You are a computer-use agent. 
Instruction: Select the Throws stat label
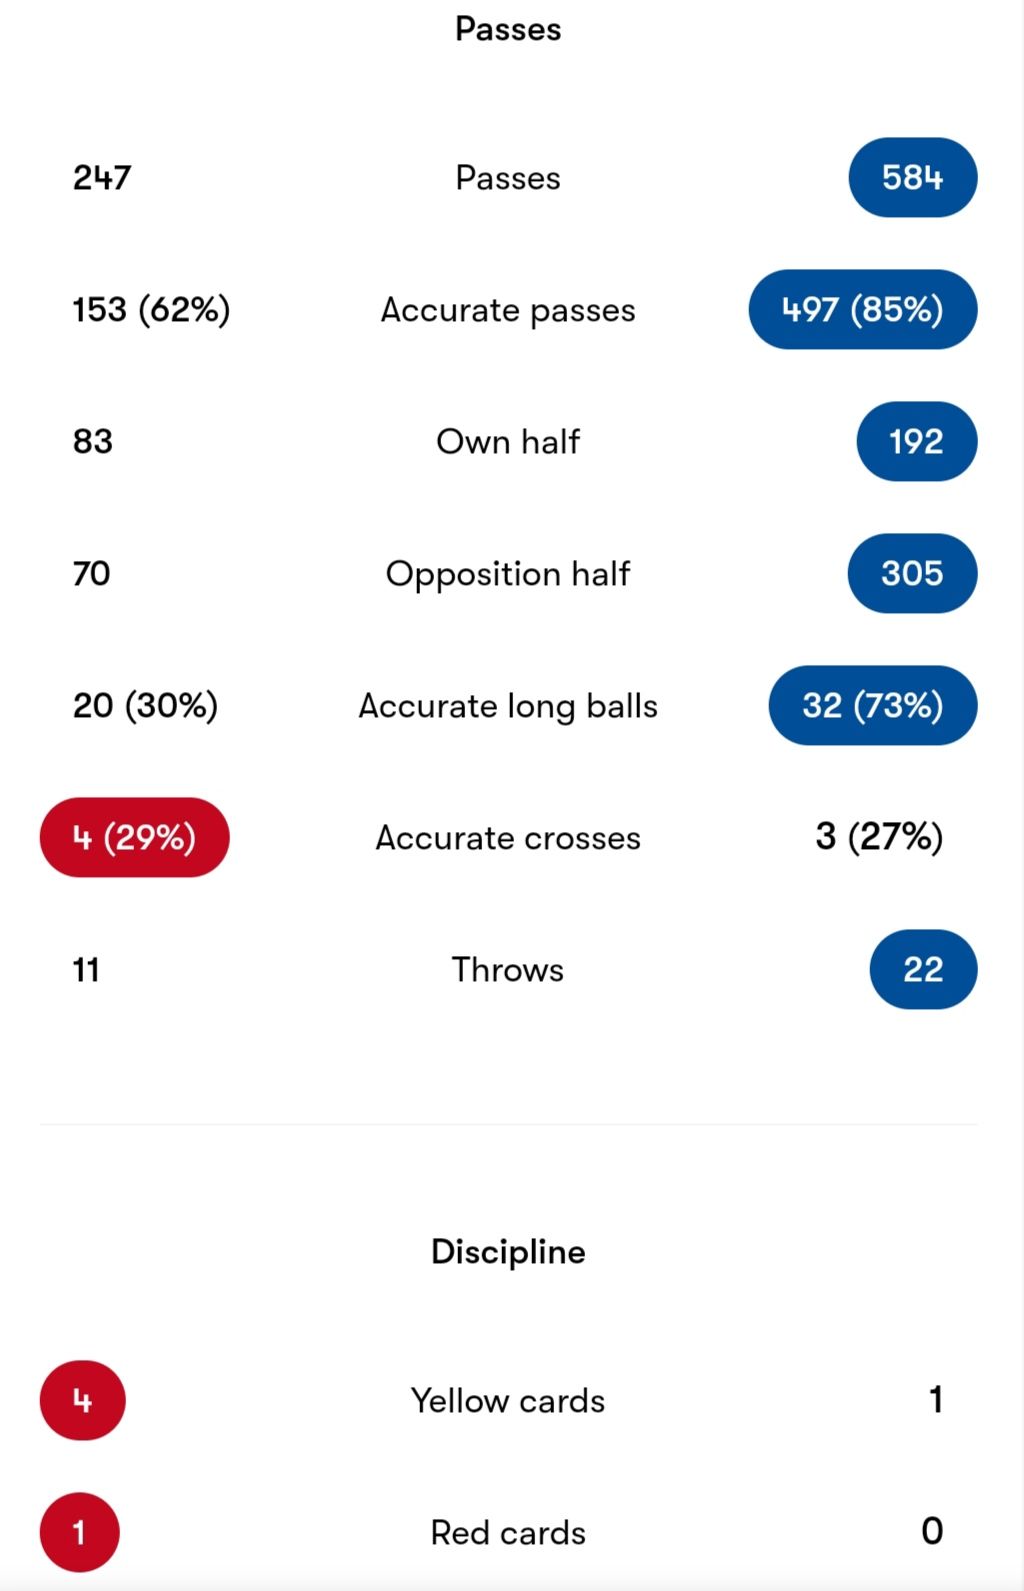508,970
